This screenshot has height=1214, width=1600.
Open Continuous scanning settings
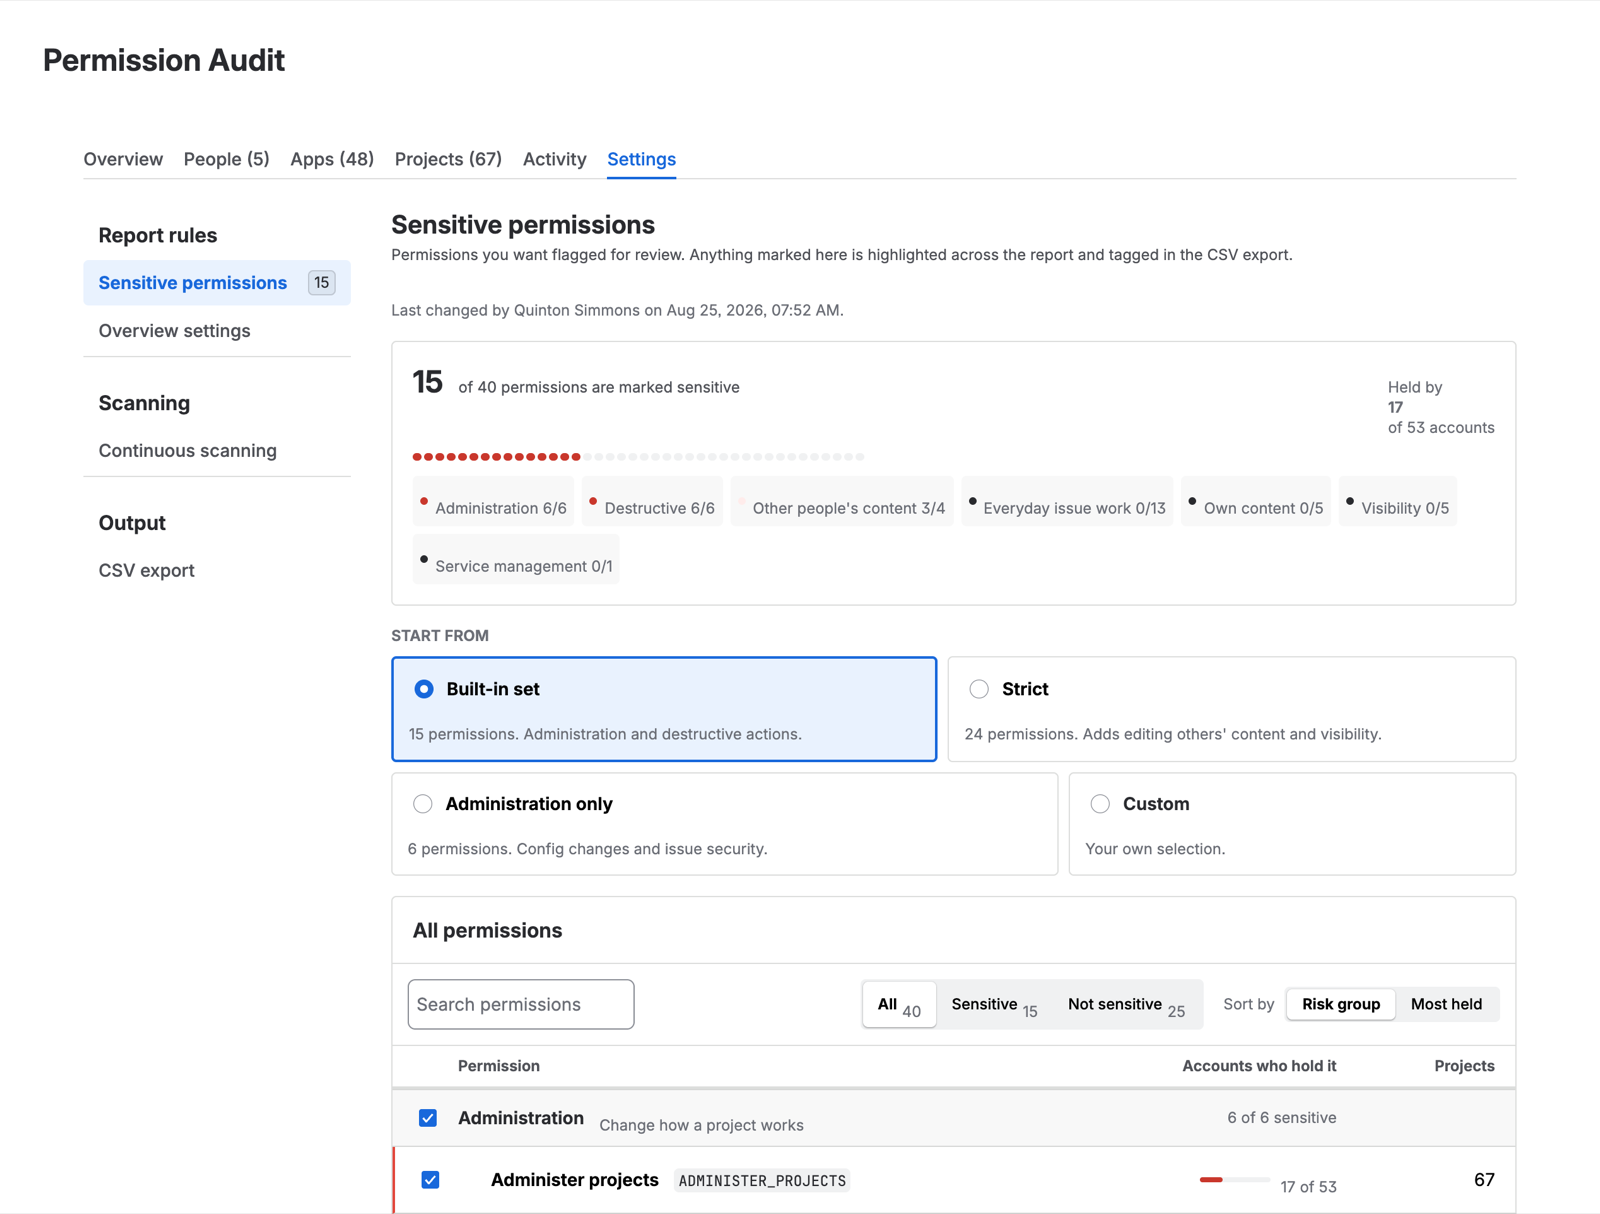217,451
